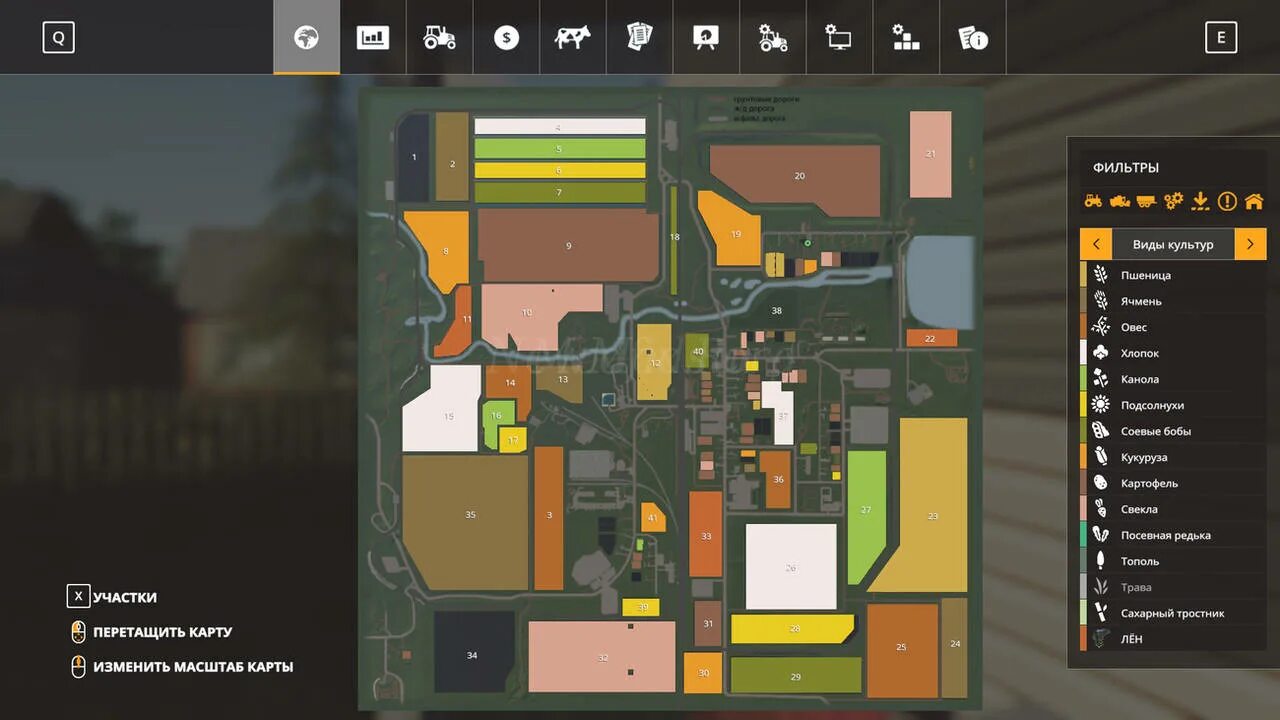Toggle Ячмень crop filter
Viewport: 1280px width, 720px height.
1173,301
